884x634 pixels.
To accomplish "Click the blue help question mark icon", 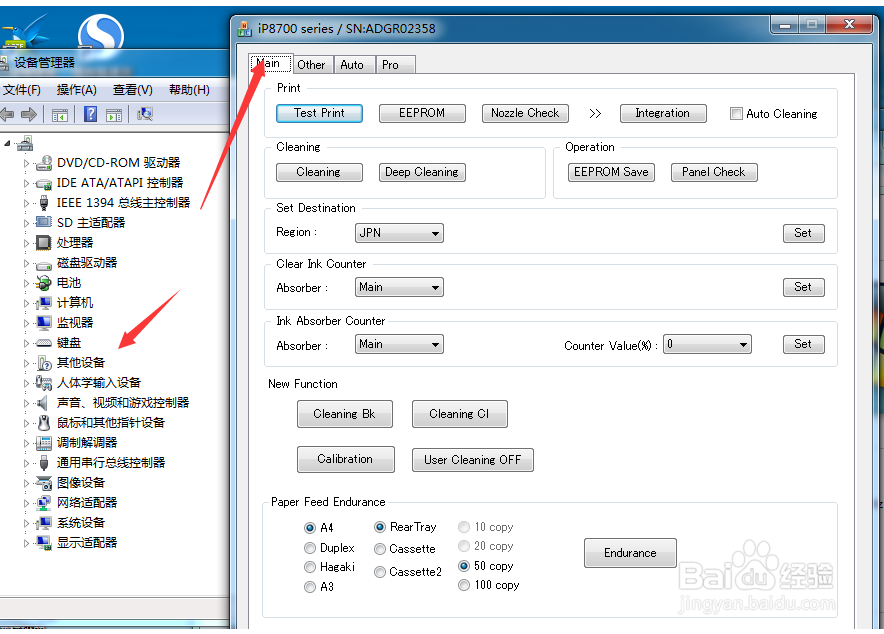I will (x=90, y=114).
